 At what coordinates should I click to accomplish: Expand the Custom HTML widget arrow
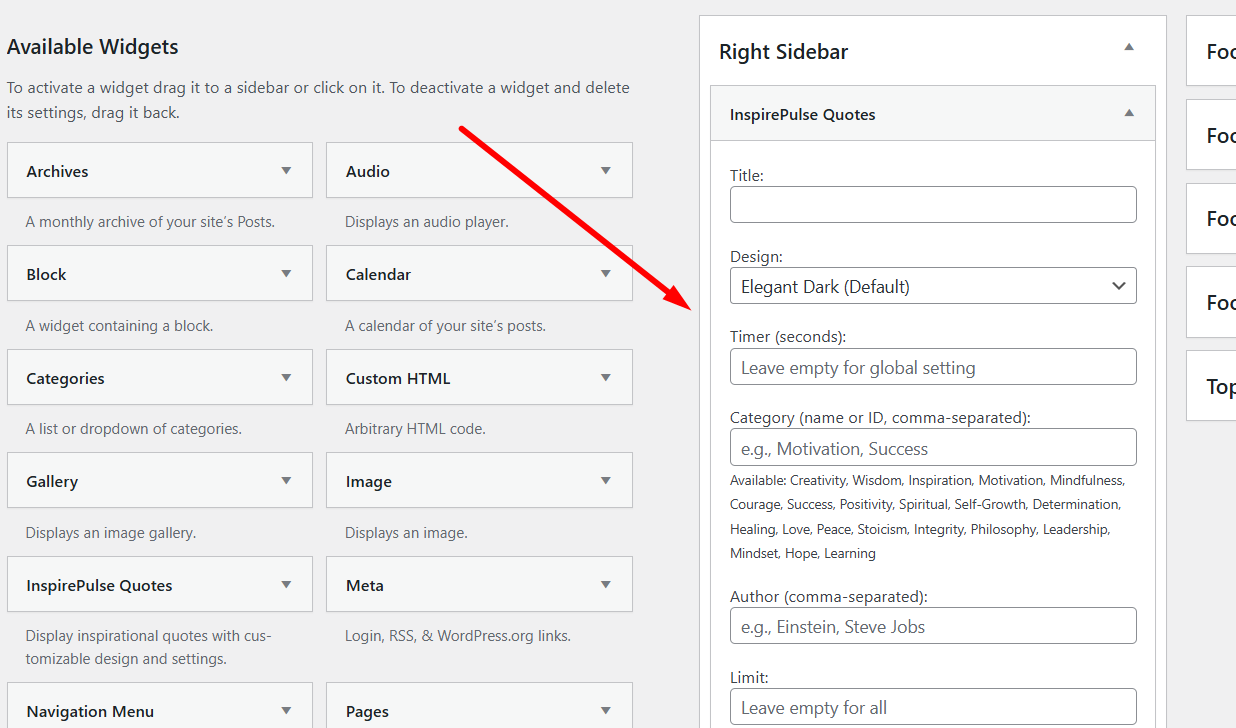click(x=605, y=378)
